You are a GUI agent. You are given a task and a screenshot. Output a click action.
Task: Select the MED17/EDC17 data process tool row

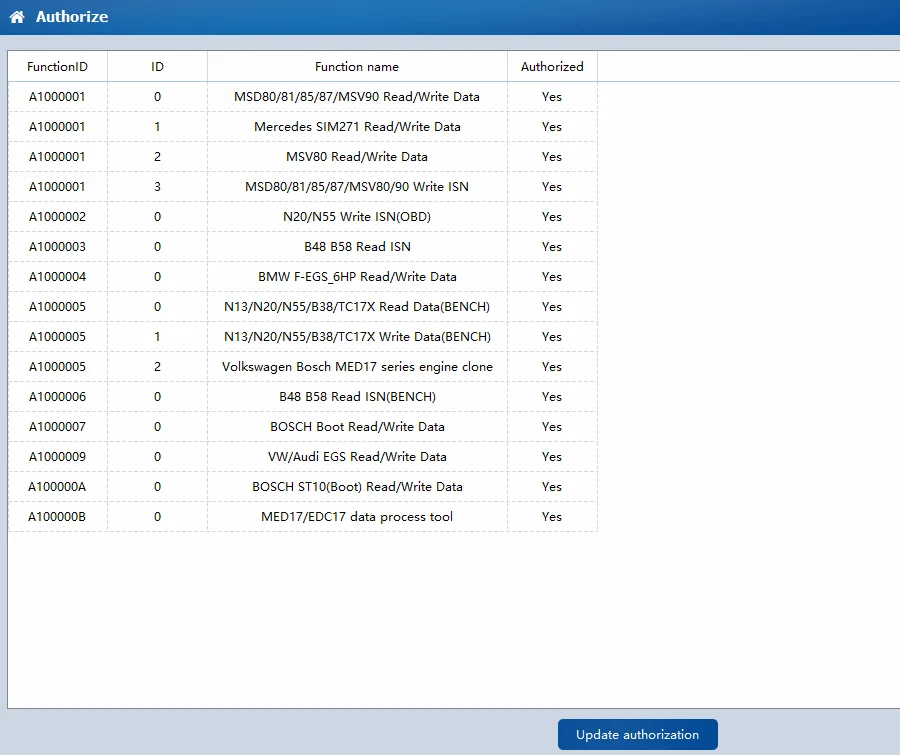(356, 517)
